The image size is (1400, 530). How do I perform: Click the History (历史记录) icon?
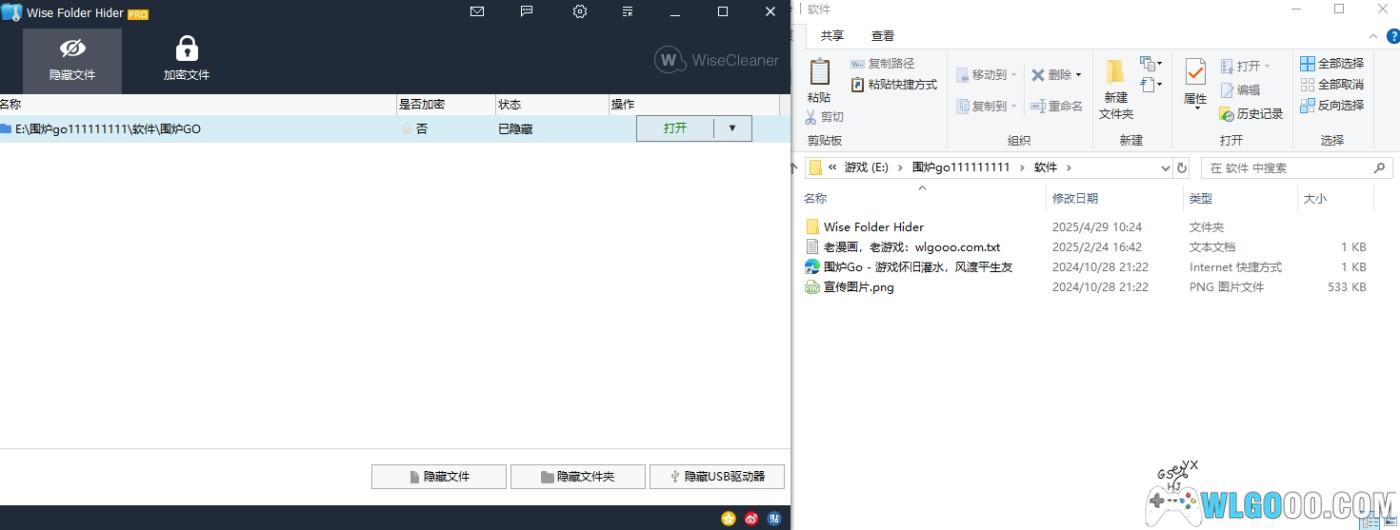point(1227,114)
